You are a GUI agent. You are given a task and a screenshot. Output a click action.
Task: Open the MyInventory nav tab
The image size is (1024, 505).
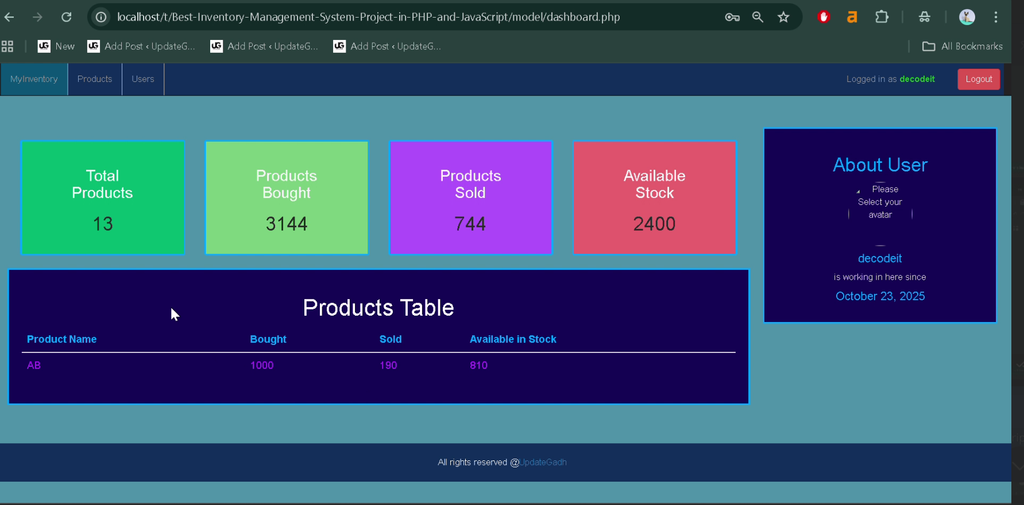[34, 79]
